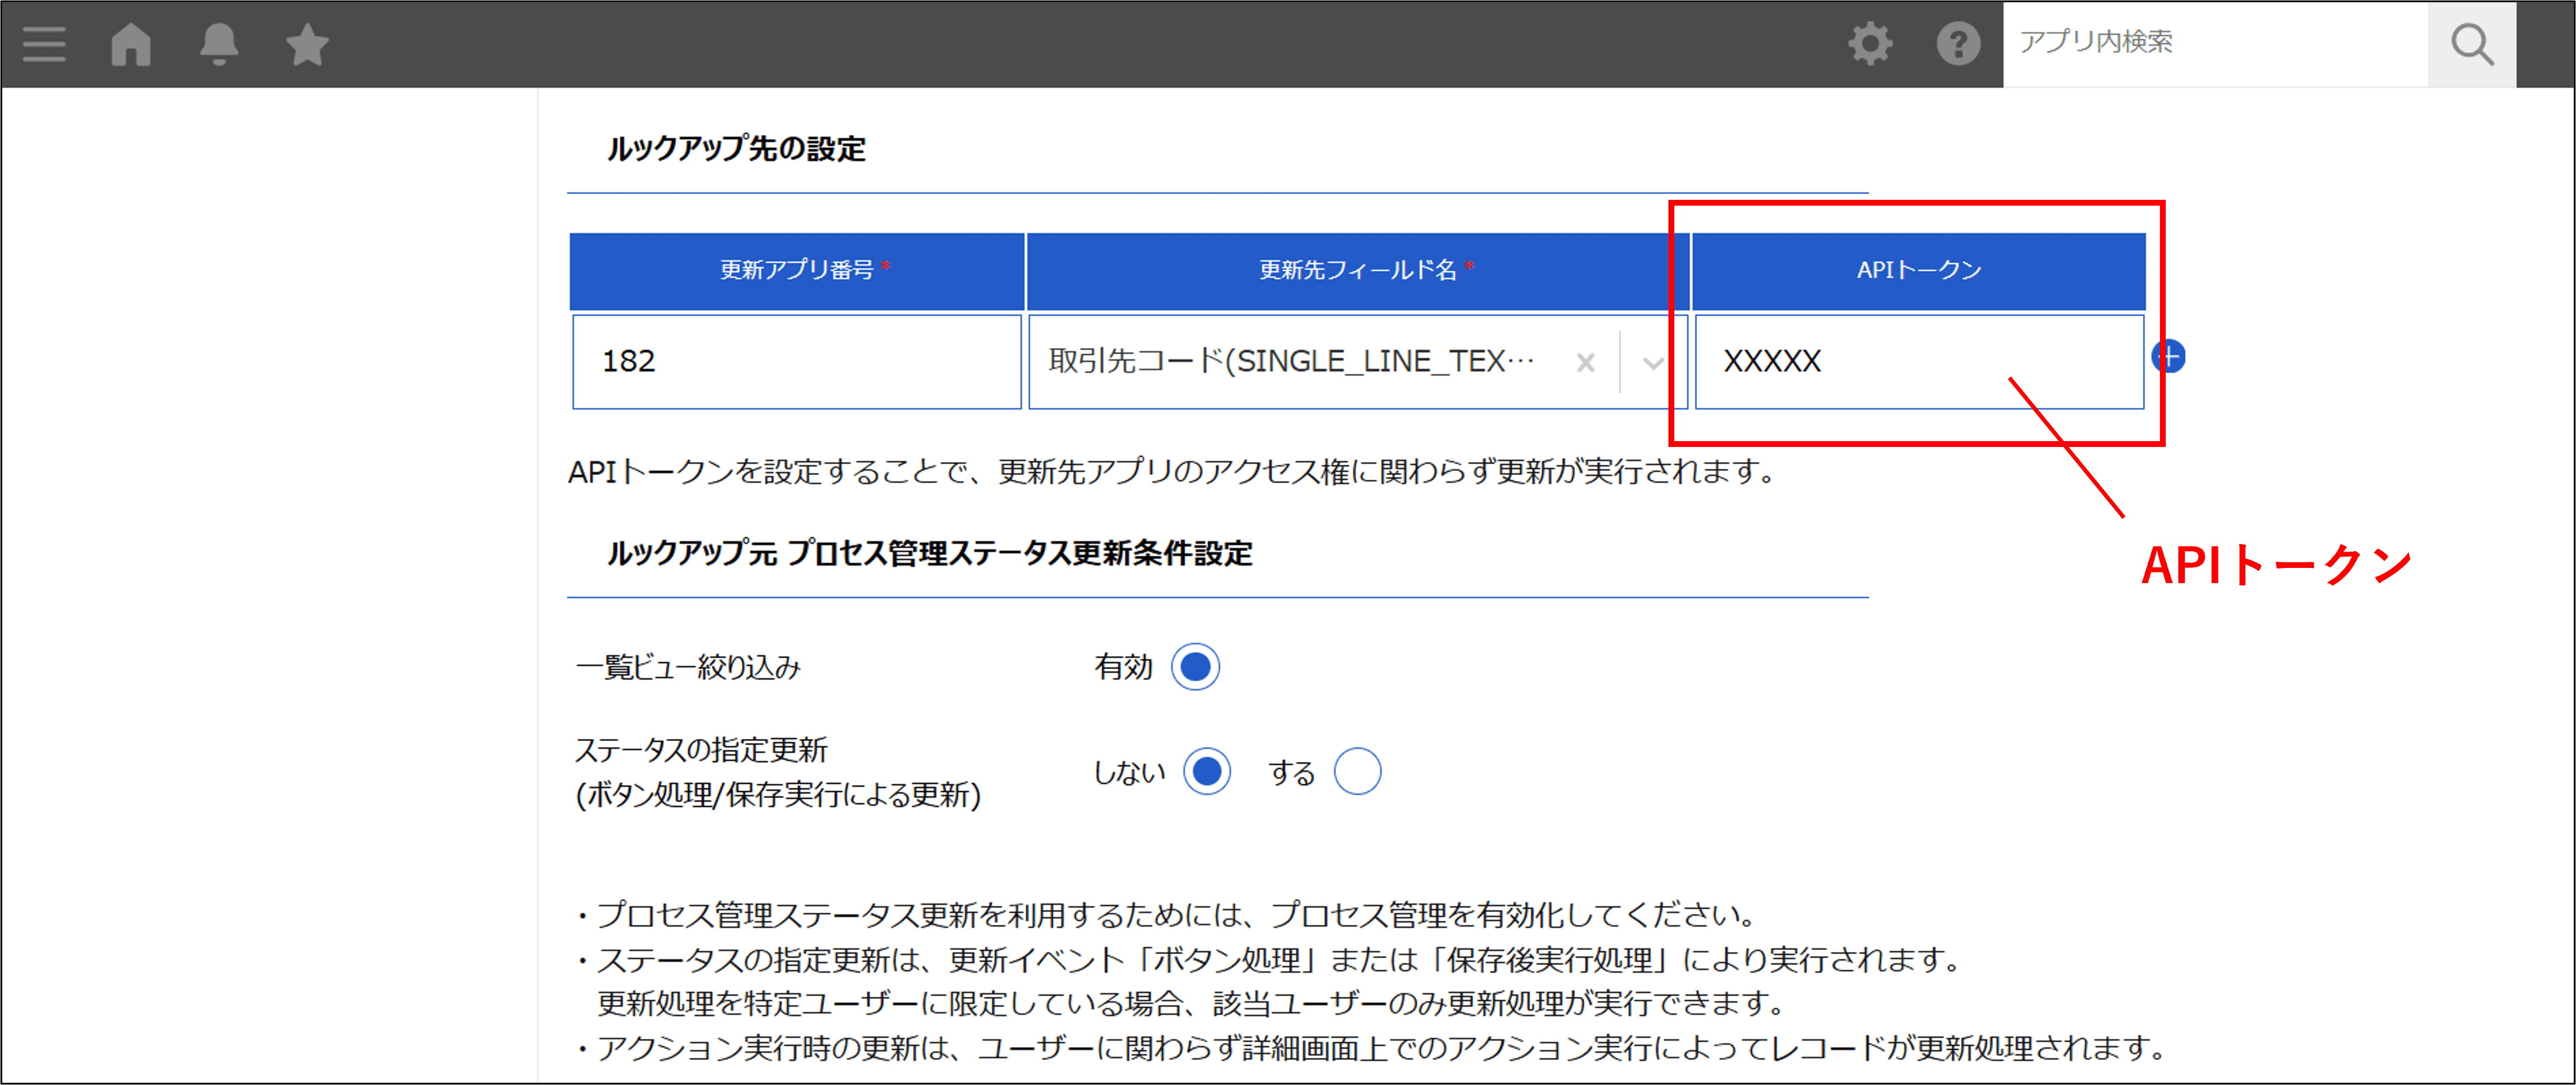Viewport: 2576px width, 1085px height.
Task: Select する for ステータスの指定更新
Action: coord(1357,772)
